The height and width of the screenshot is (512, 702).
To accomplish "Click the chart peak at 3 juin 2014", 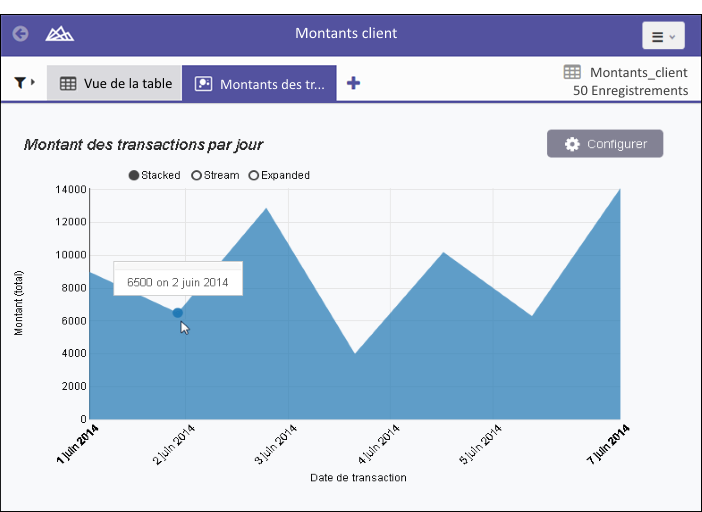I will tap(266, 208).
